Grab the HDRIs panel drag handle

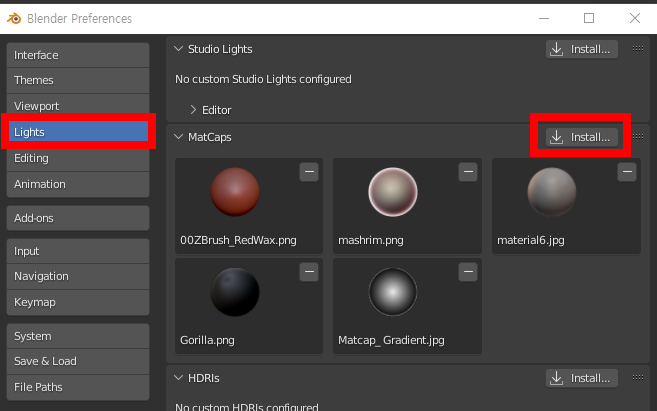click(x=638, y=377)
